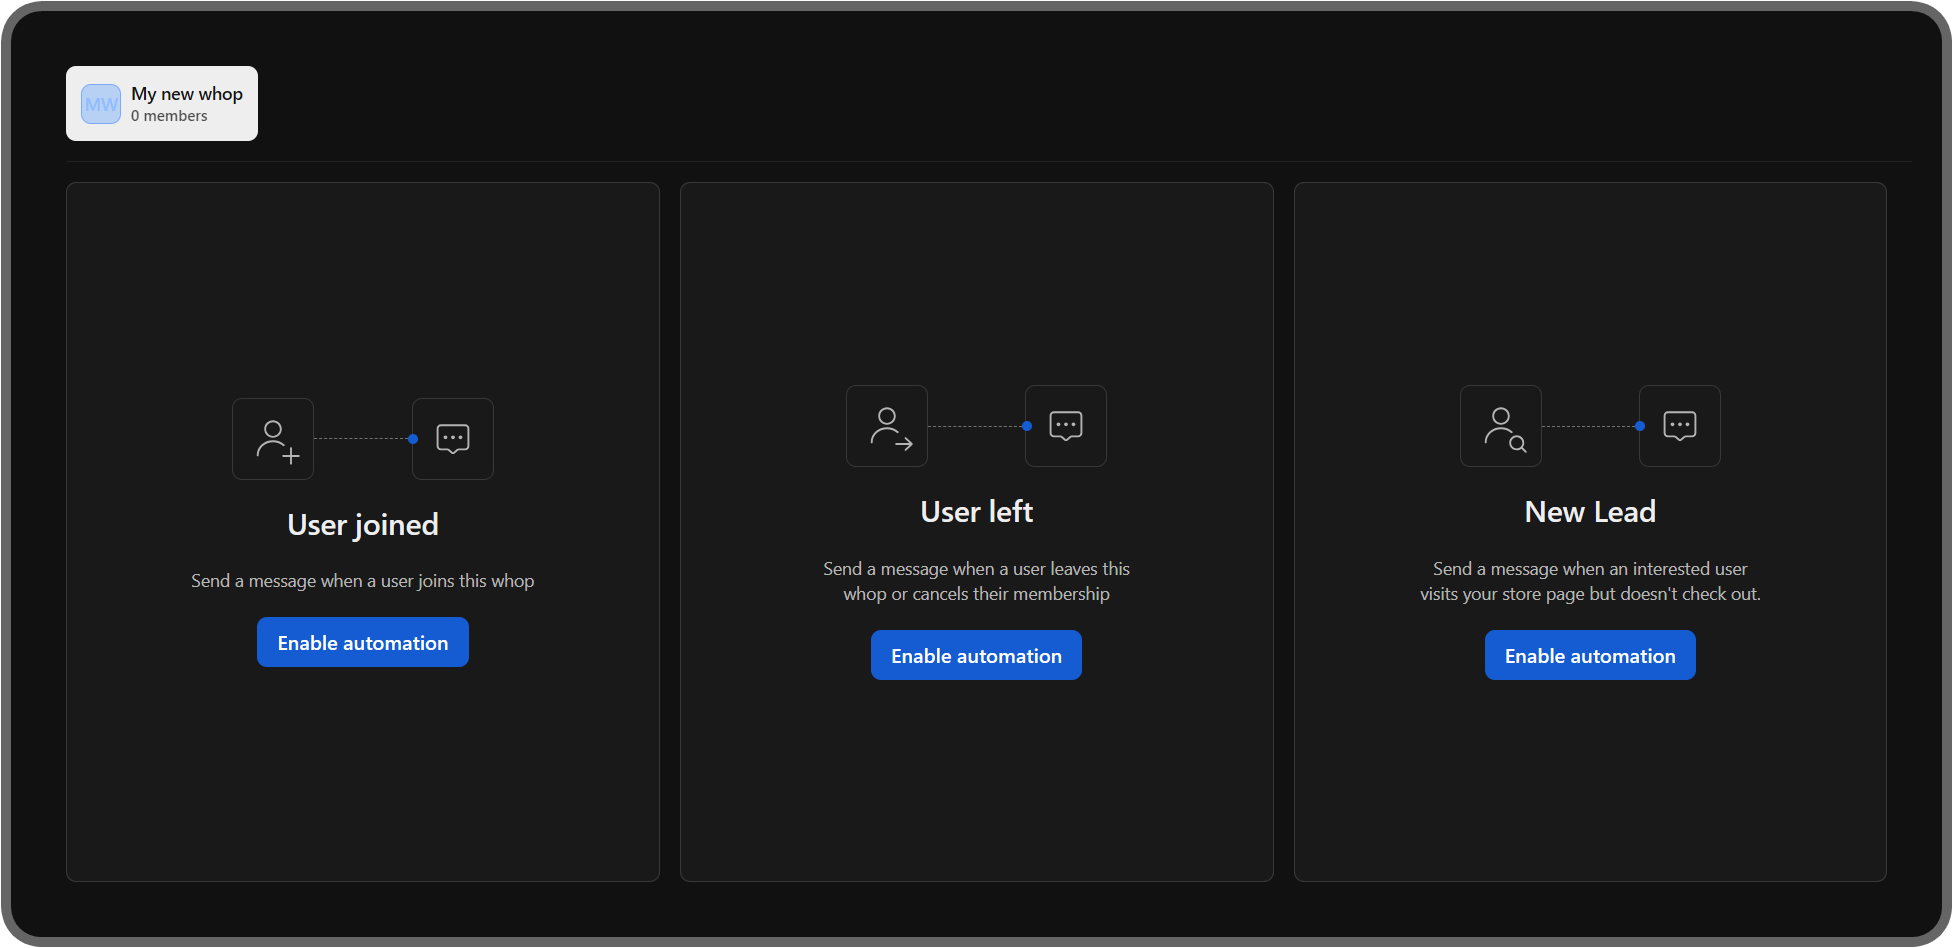Screen dimensions: 1953x948
Task: Select the User left heading
Action: pyautogui.click(x=976, y=511)
